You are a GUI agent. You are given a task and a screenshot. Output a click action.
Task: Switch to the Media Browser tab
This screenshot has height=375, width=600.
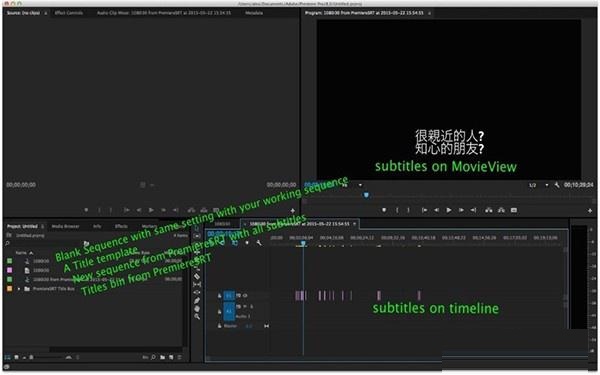(65, 226)
